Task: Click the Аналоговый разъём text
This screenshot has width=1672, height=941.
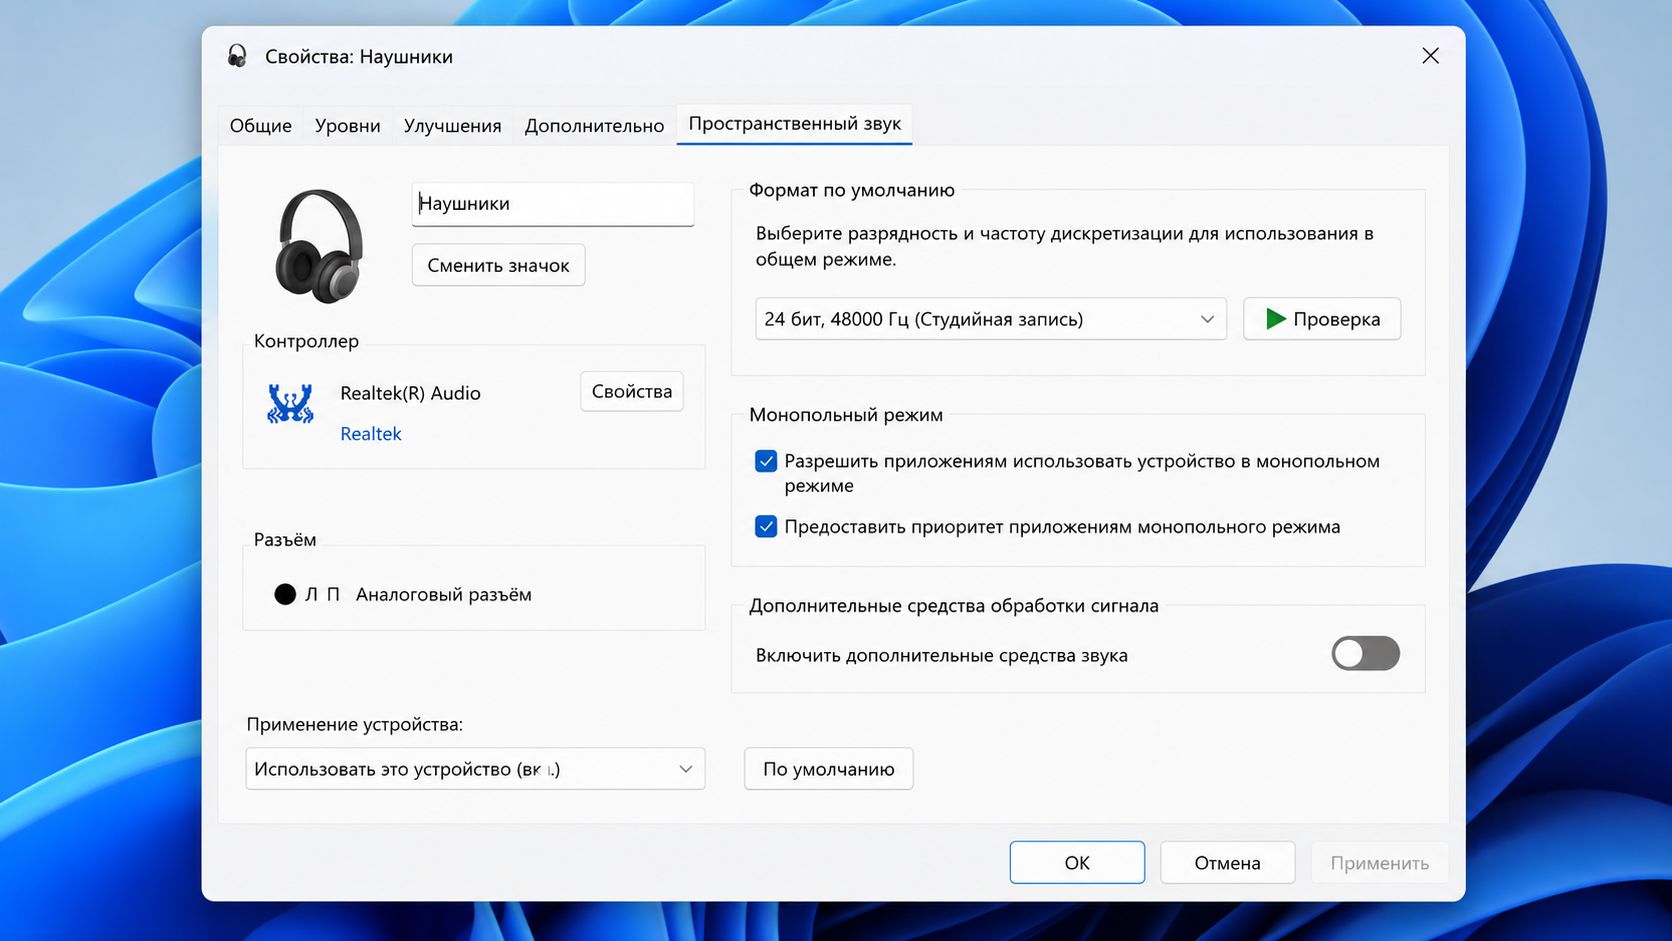Action: point(444,594)
